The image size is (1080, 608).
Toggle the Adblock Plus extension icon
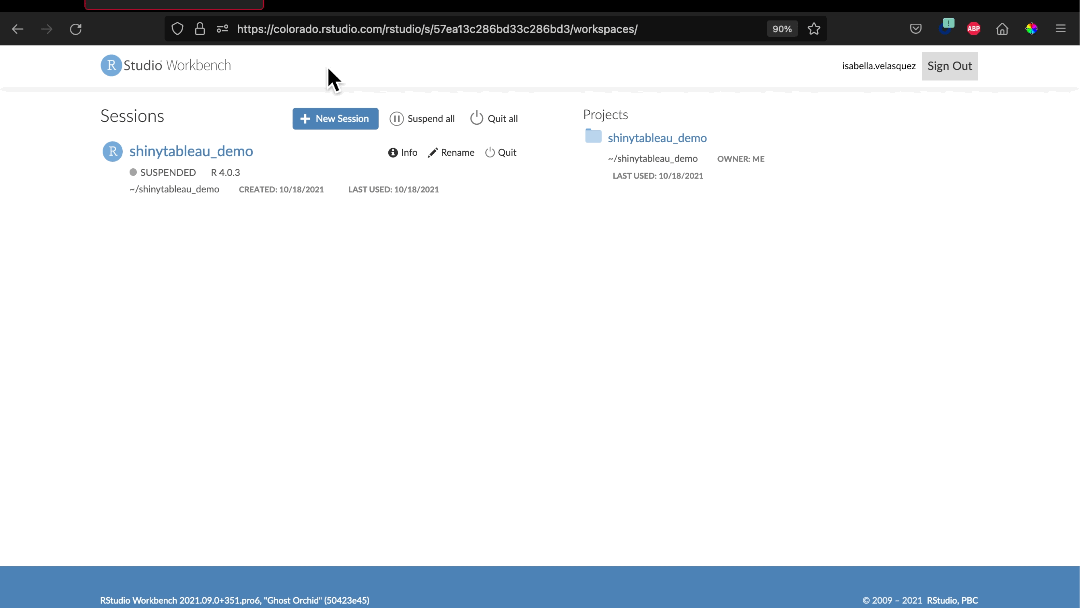(973, 28)
